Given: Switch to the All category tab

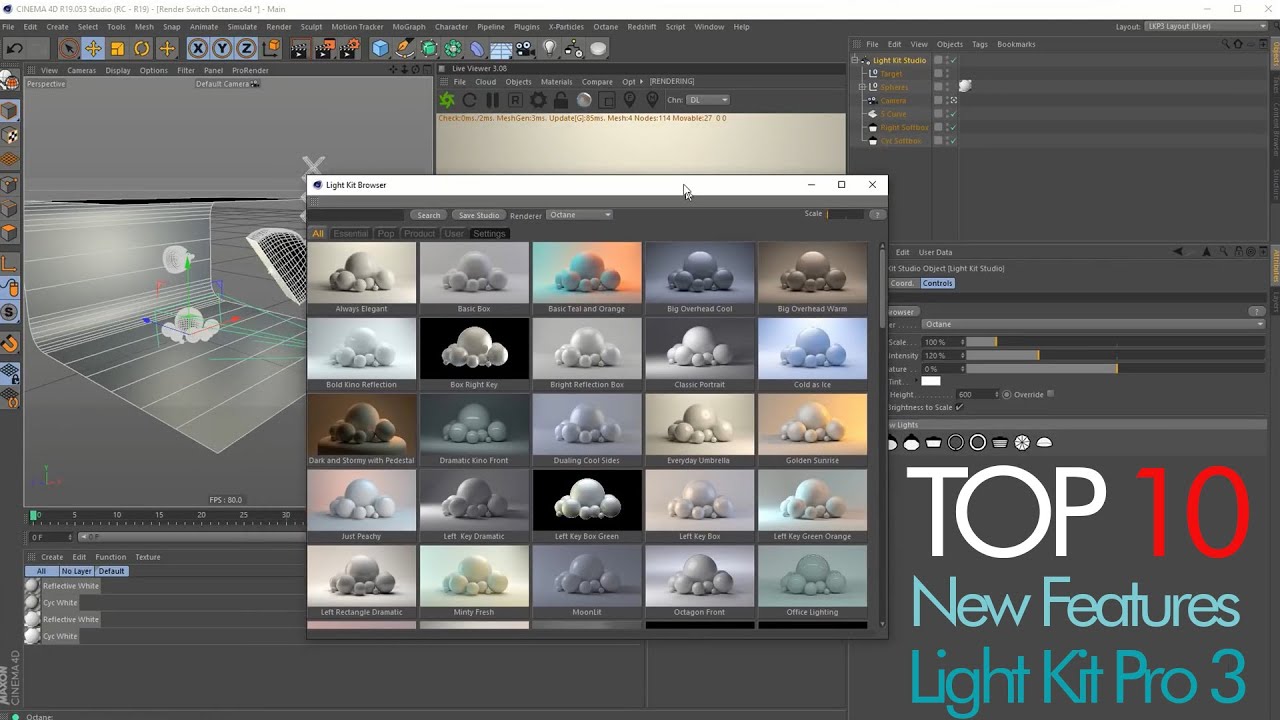Looking at the screenshot, I should [x=318, y=233].
